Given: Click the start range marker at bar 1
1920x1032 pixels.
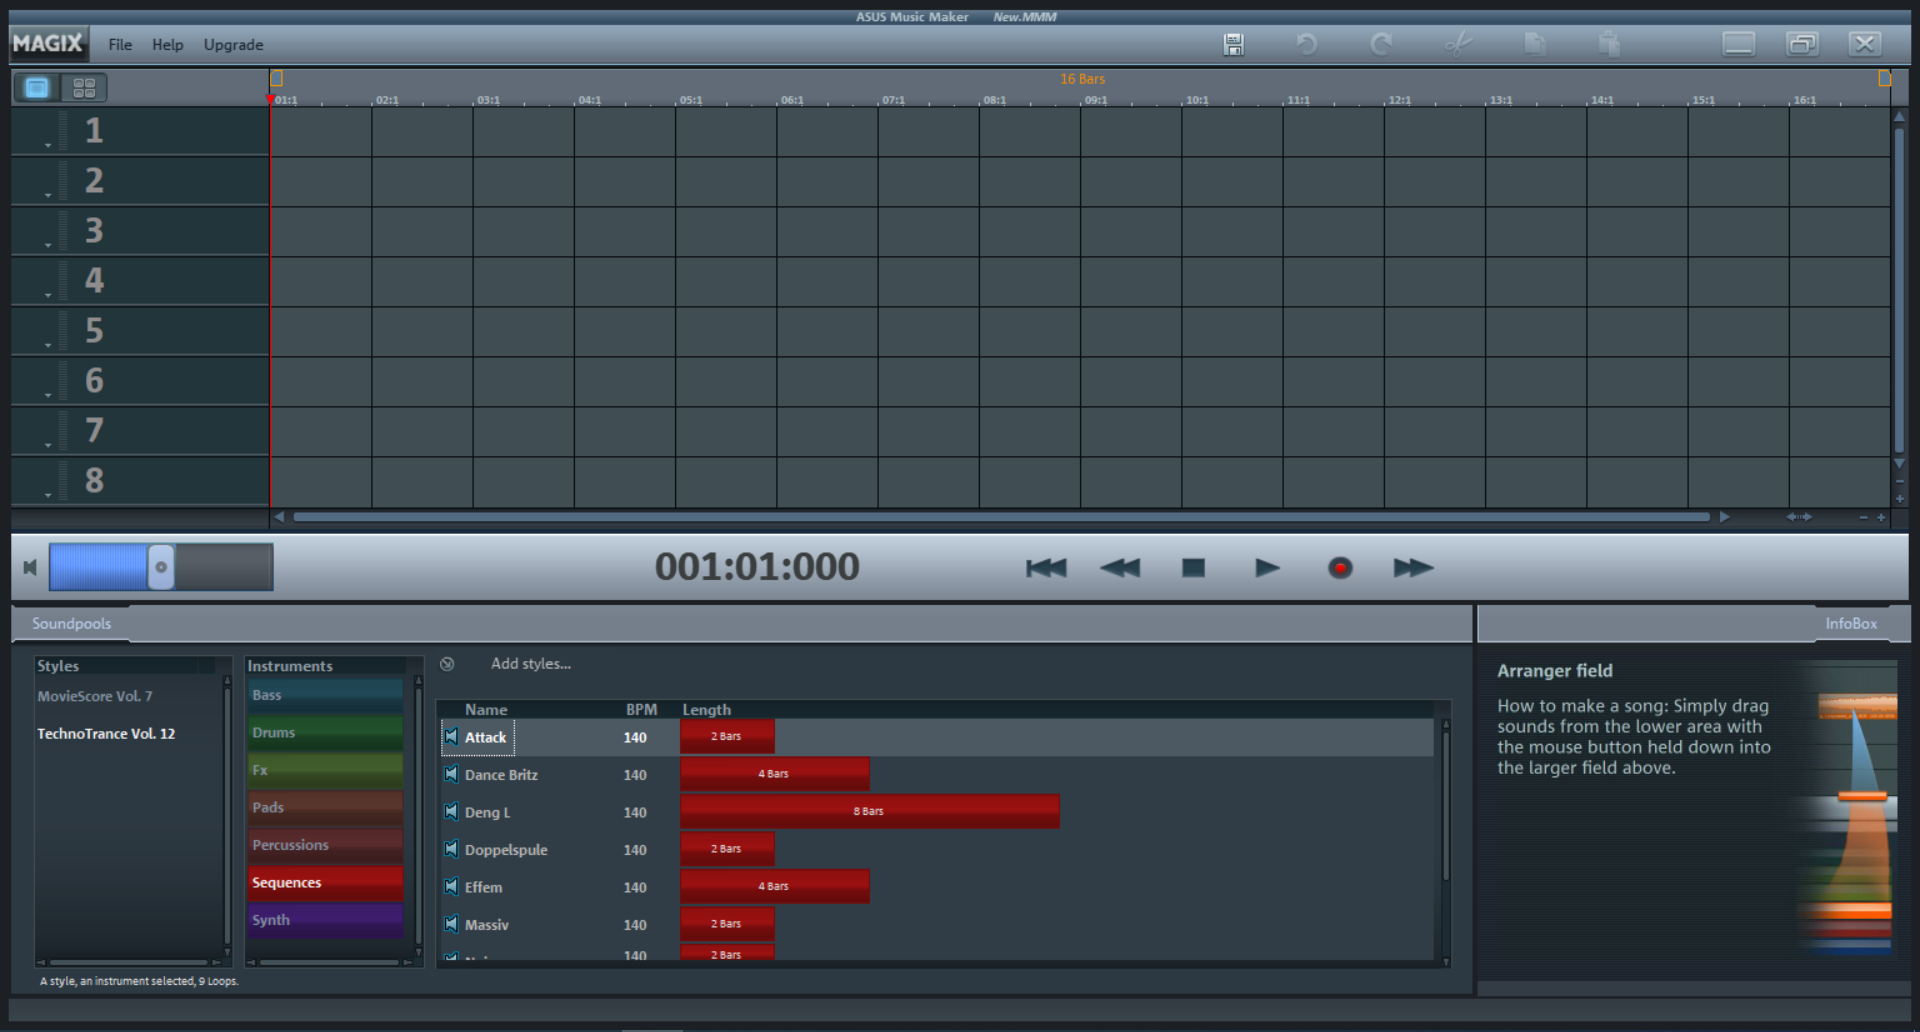Looking at the screenshot, I should (277, 78).
